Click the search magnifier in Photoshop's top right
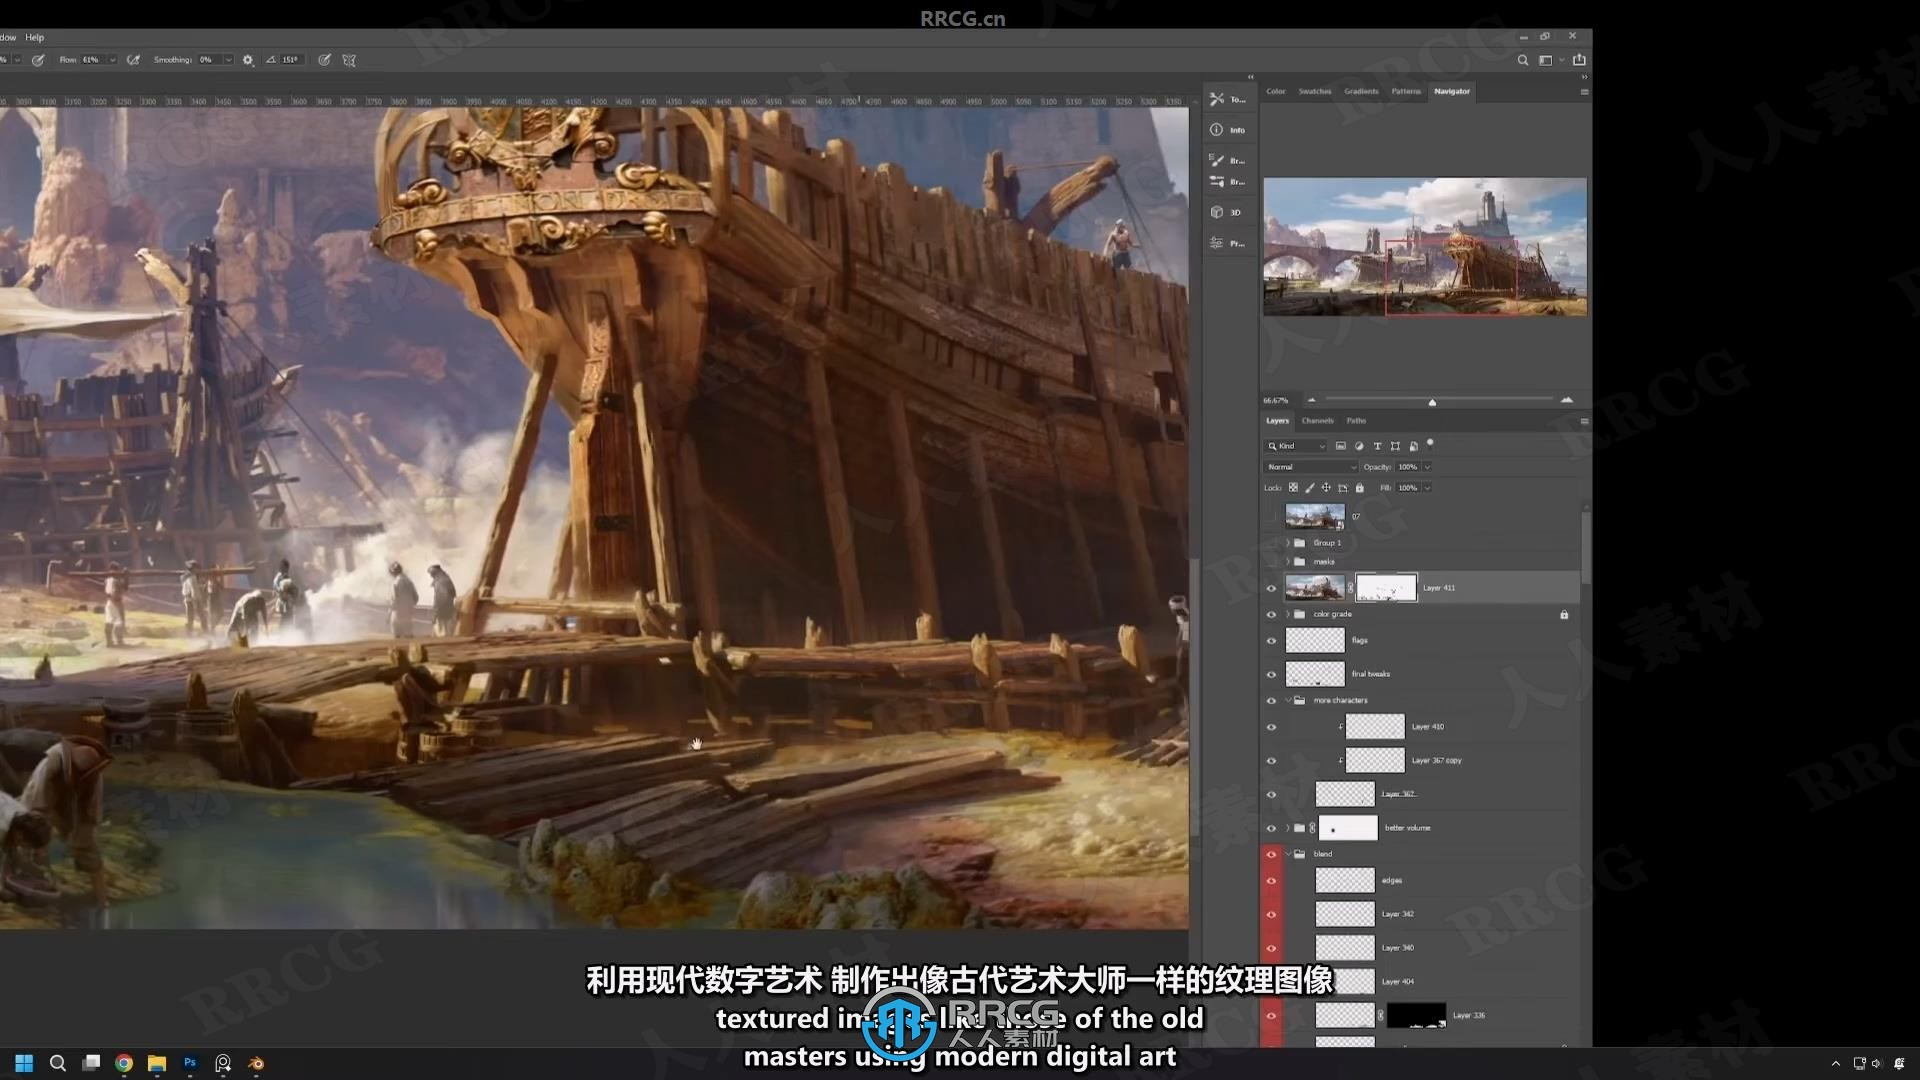1920x1080 pixels. 1523,60
